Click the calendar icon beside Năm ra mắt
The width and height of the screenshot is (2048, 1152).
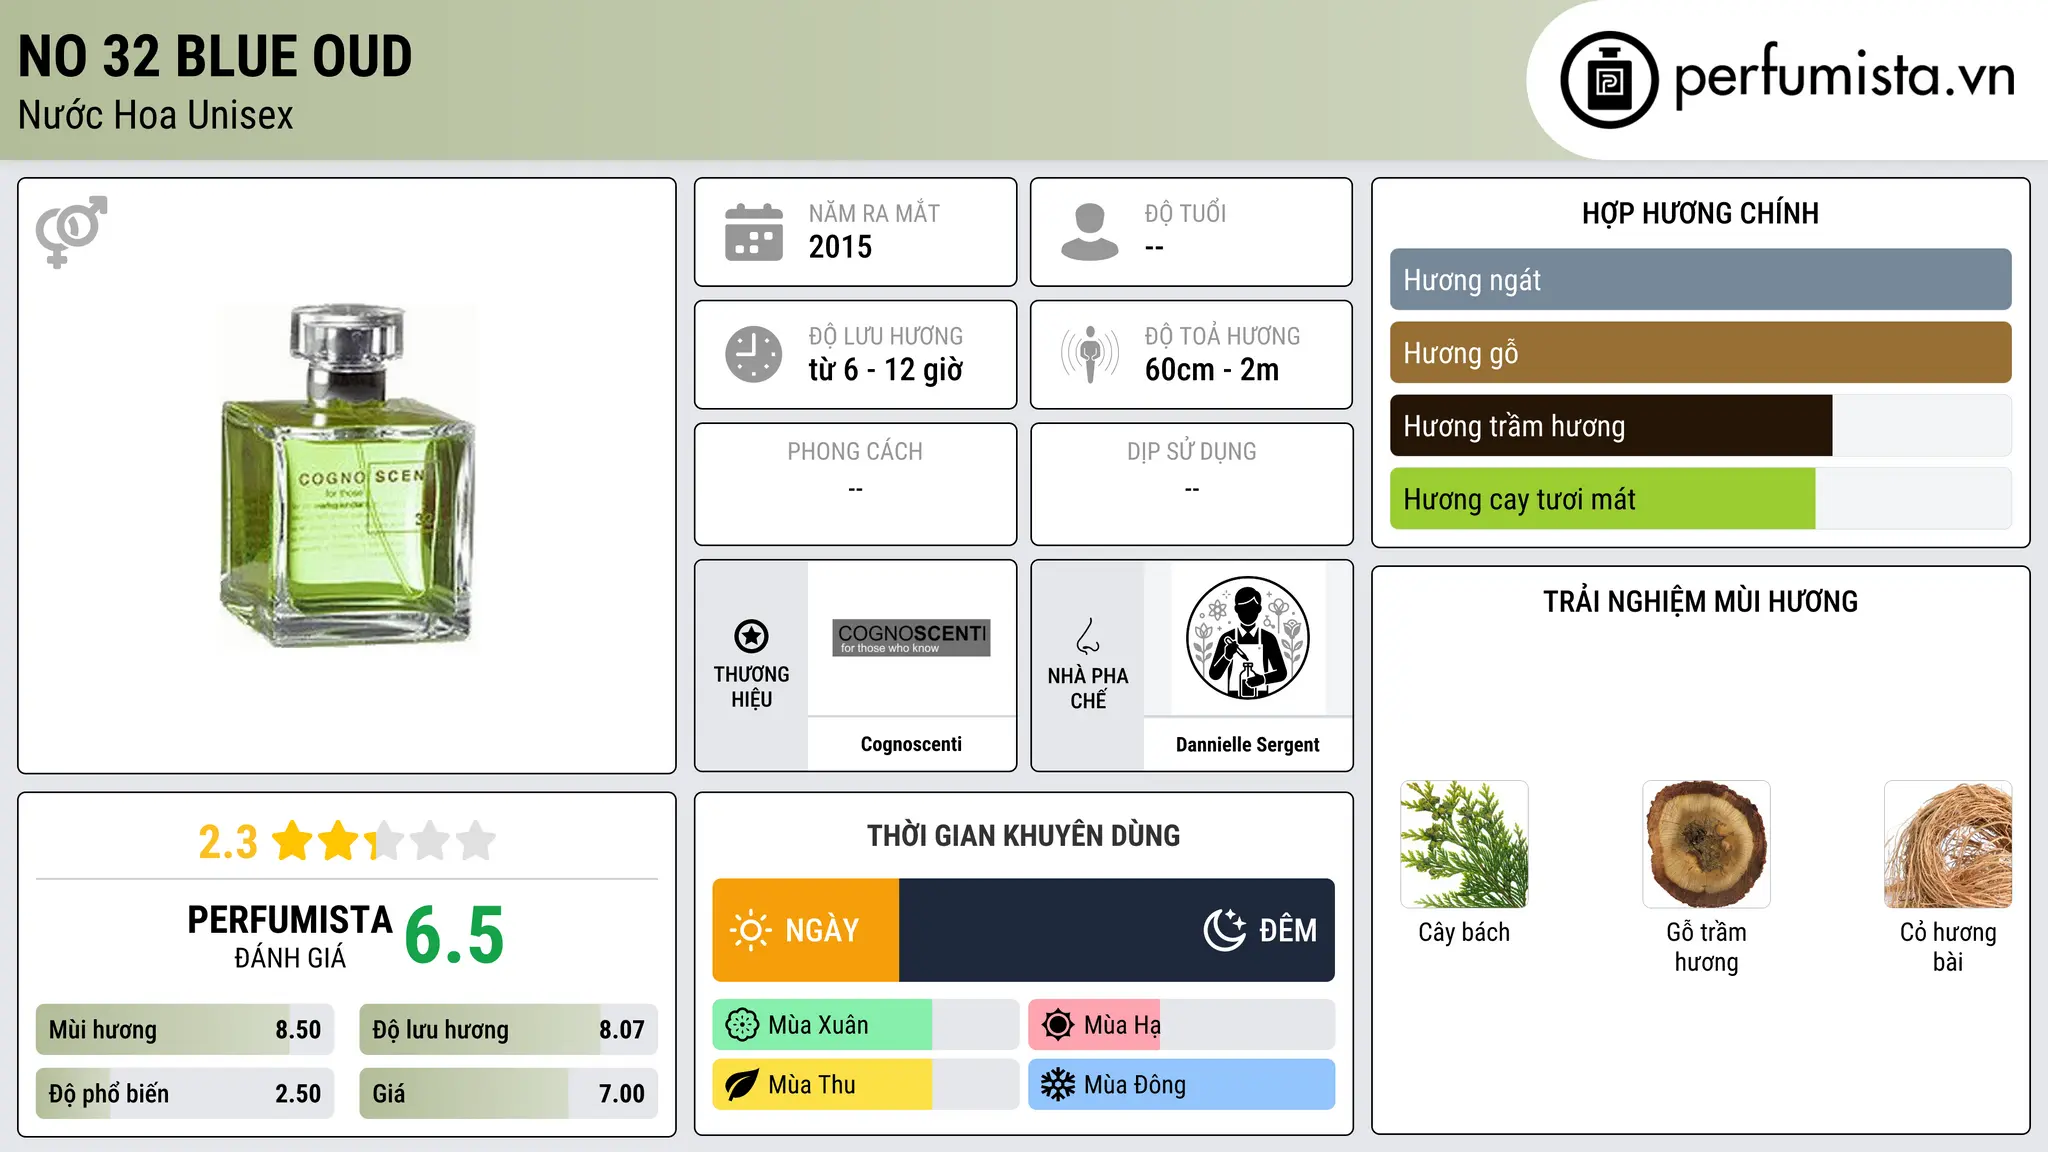754,232
